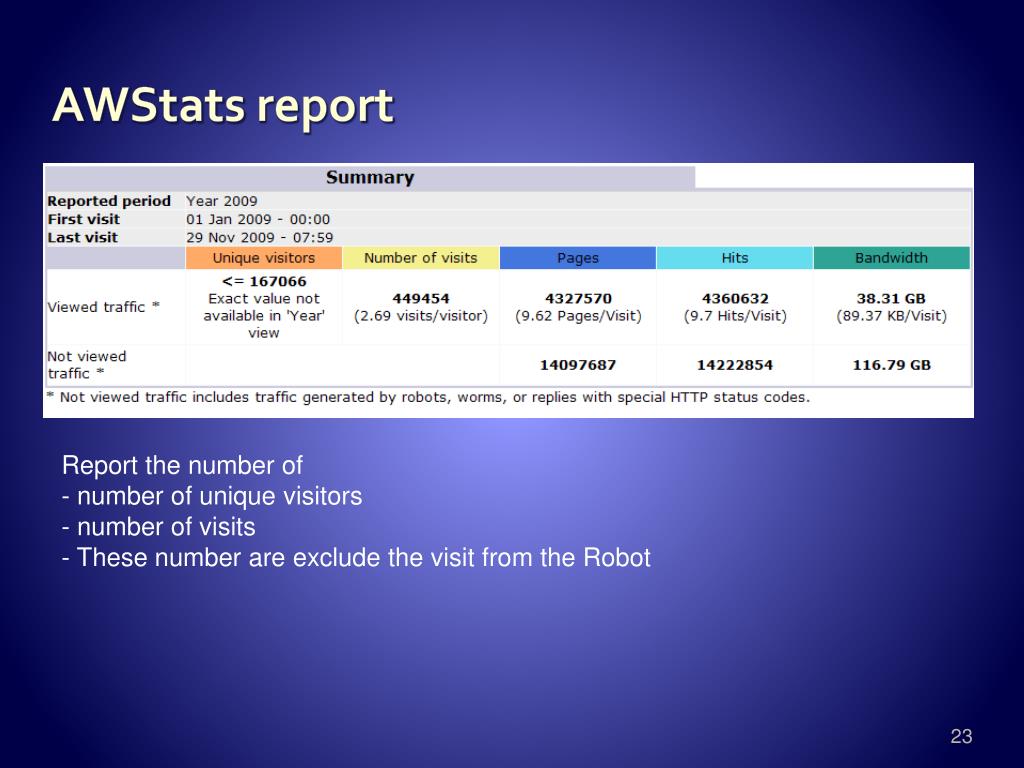The width and height of the screenshot is (1024, 768).
Task: Select the 'Not viewed traffic *' row label
Action: click(x=87, y=365)
